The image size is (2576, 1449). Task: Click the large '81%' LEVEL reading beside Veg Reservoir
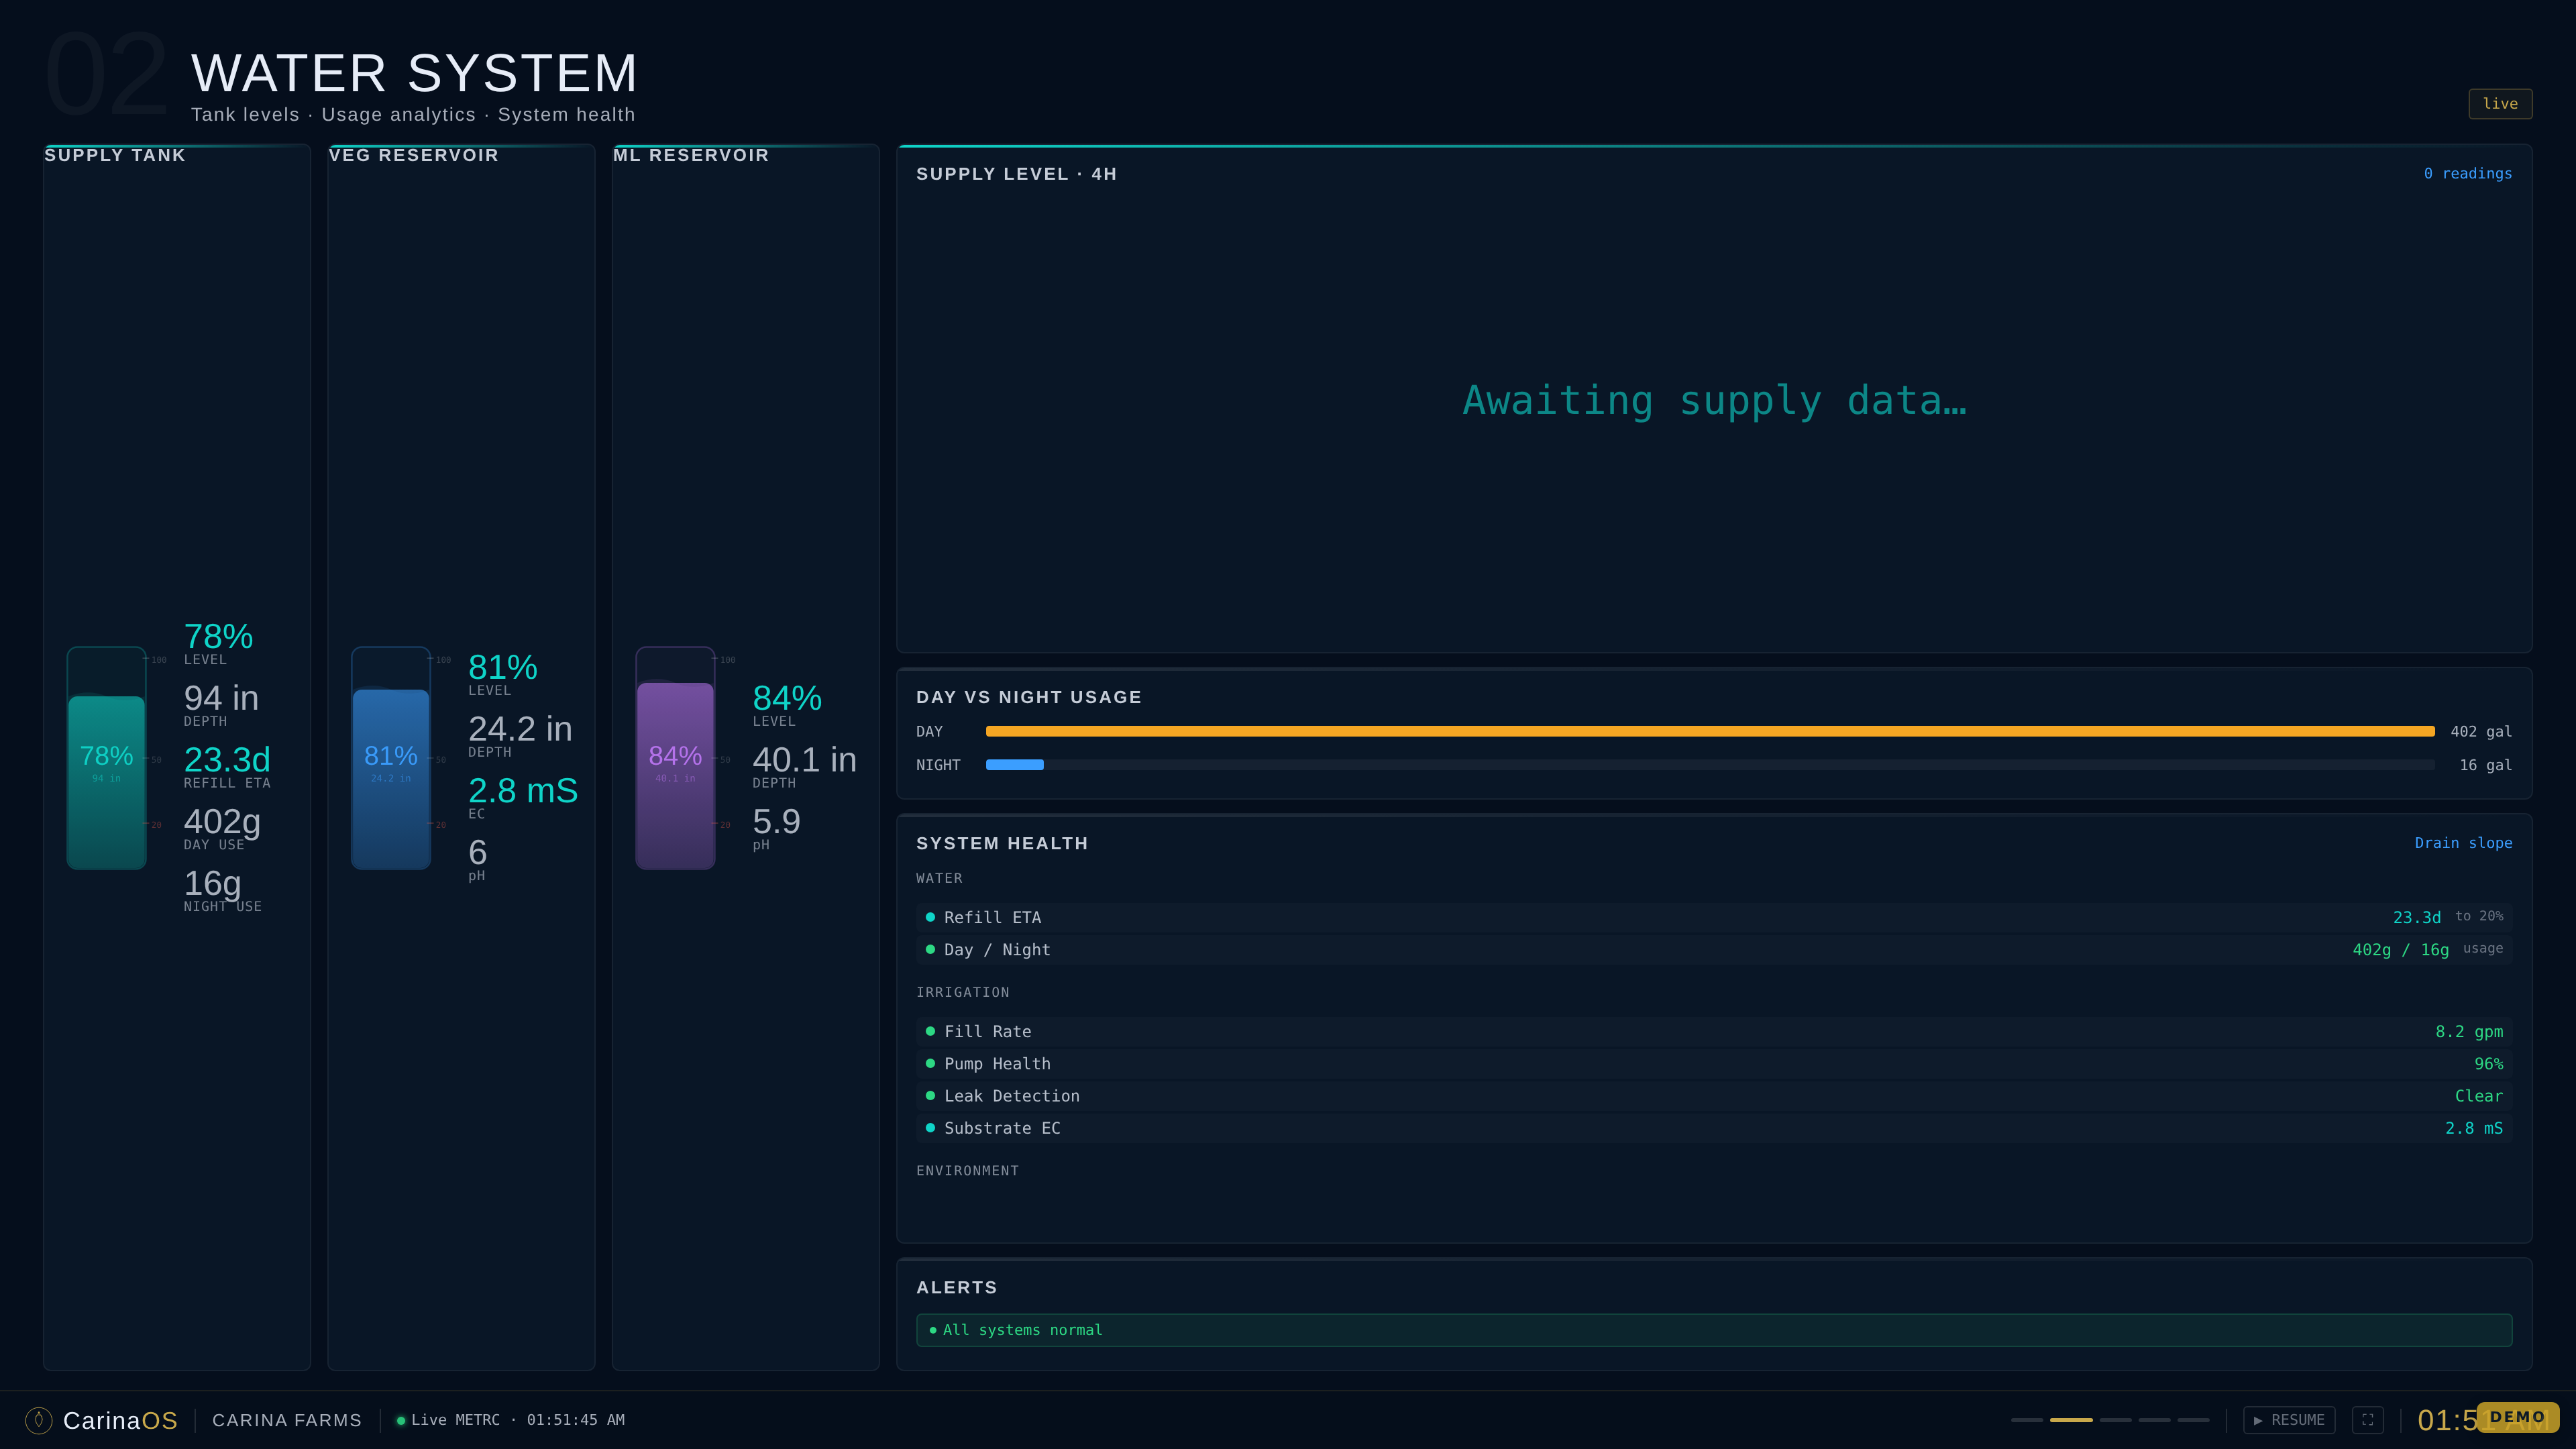[x=503, y=667]
